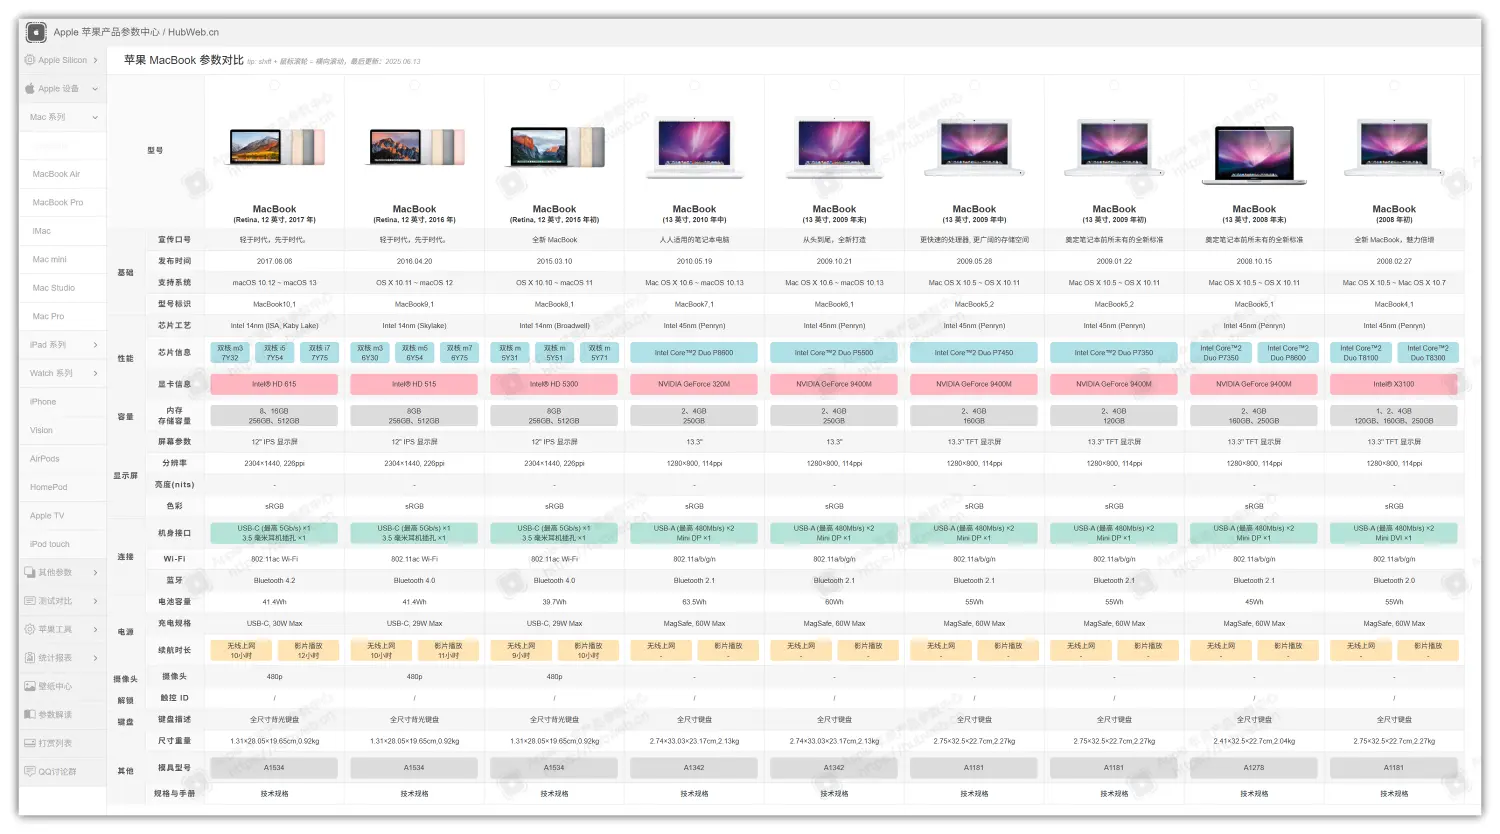This screenshot has width=1500, height=834.
Task: Click the 双核 m3 7Y32 chip cell
Action: click(230, 353)
